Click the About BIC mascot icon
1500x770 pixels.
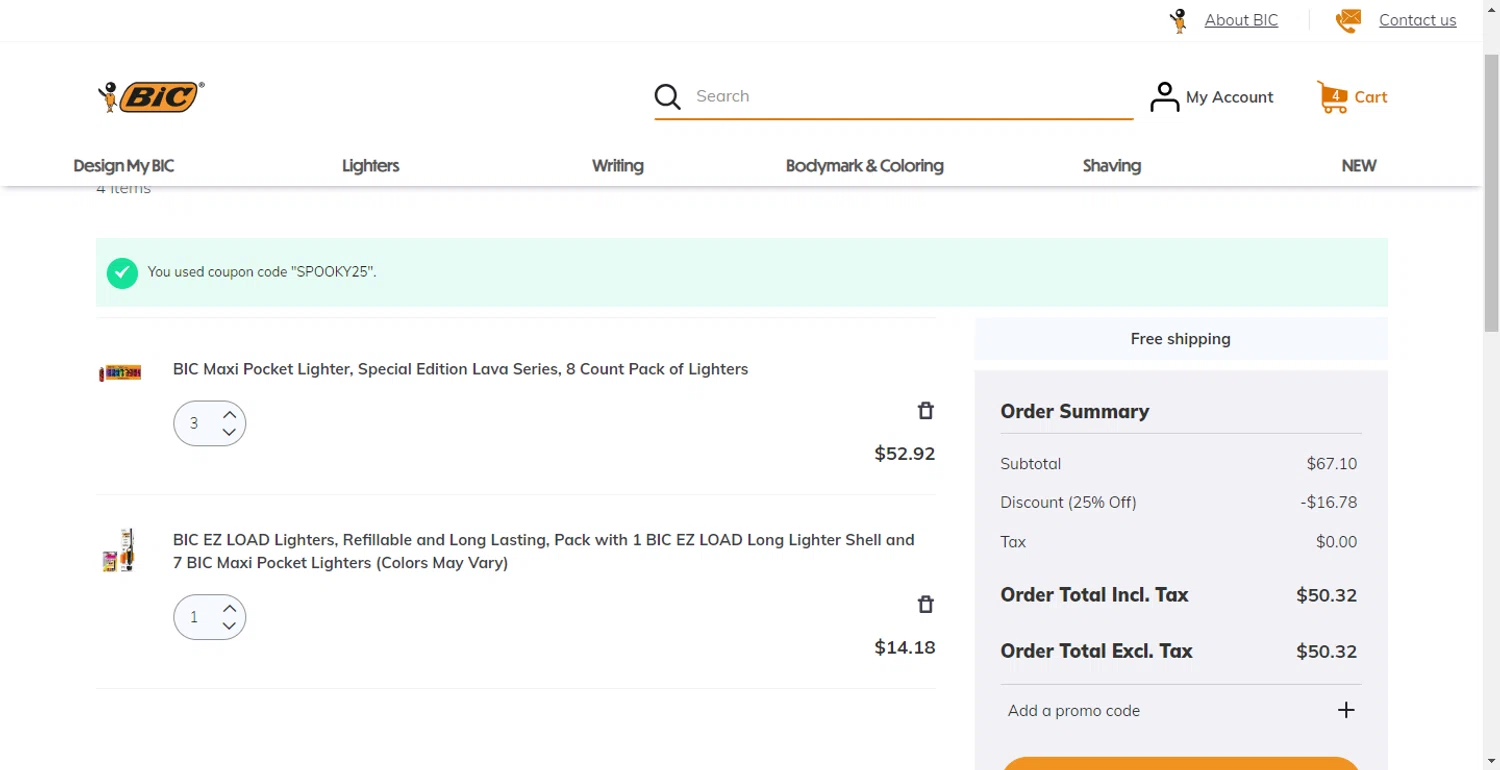tap(1180, 20)
